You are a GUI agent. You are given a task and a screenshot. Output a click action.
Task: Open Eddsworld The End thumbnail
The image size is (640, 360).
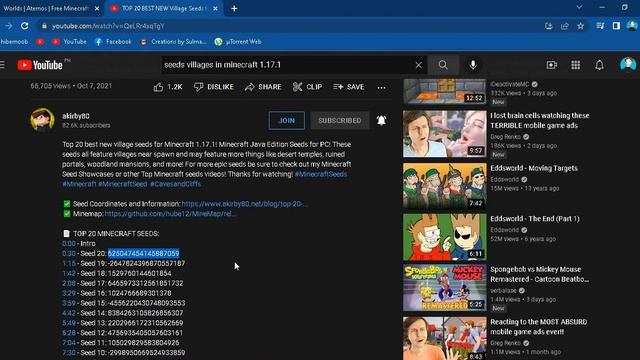point(445,237)
